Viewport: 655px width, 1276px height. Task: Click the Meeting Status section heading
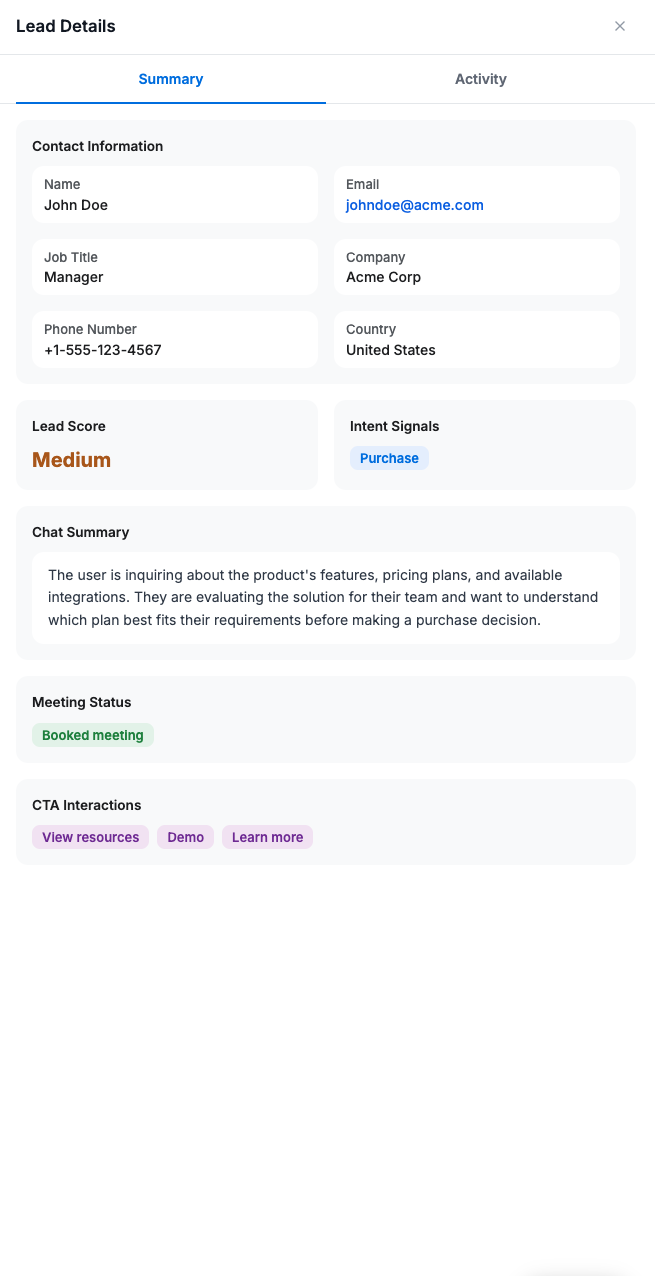tap(82, 702)
